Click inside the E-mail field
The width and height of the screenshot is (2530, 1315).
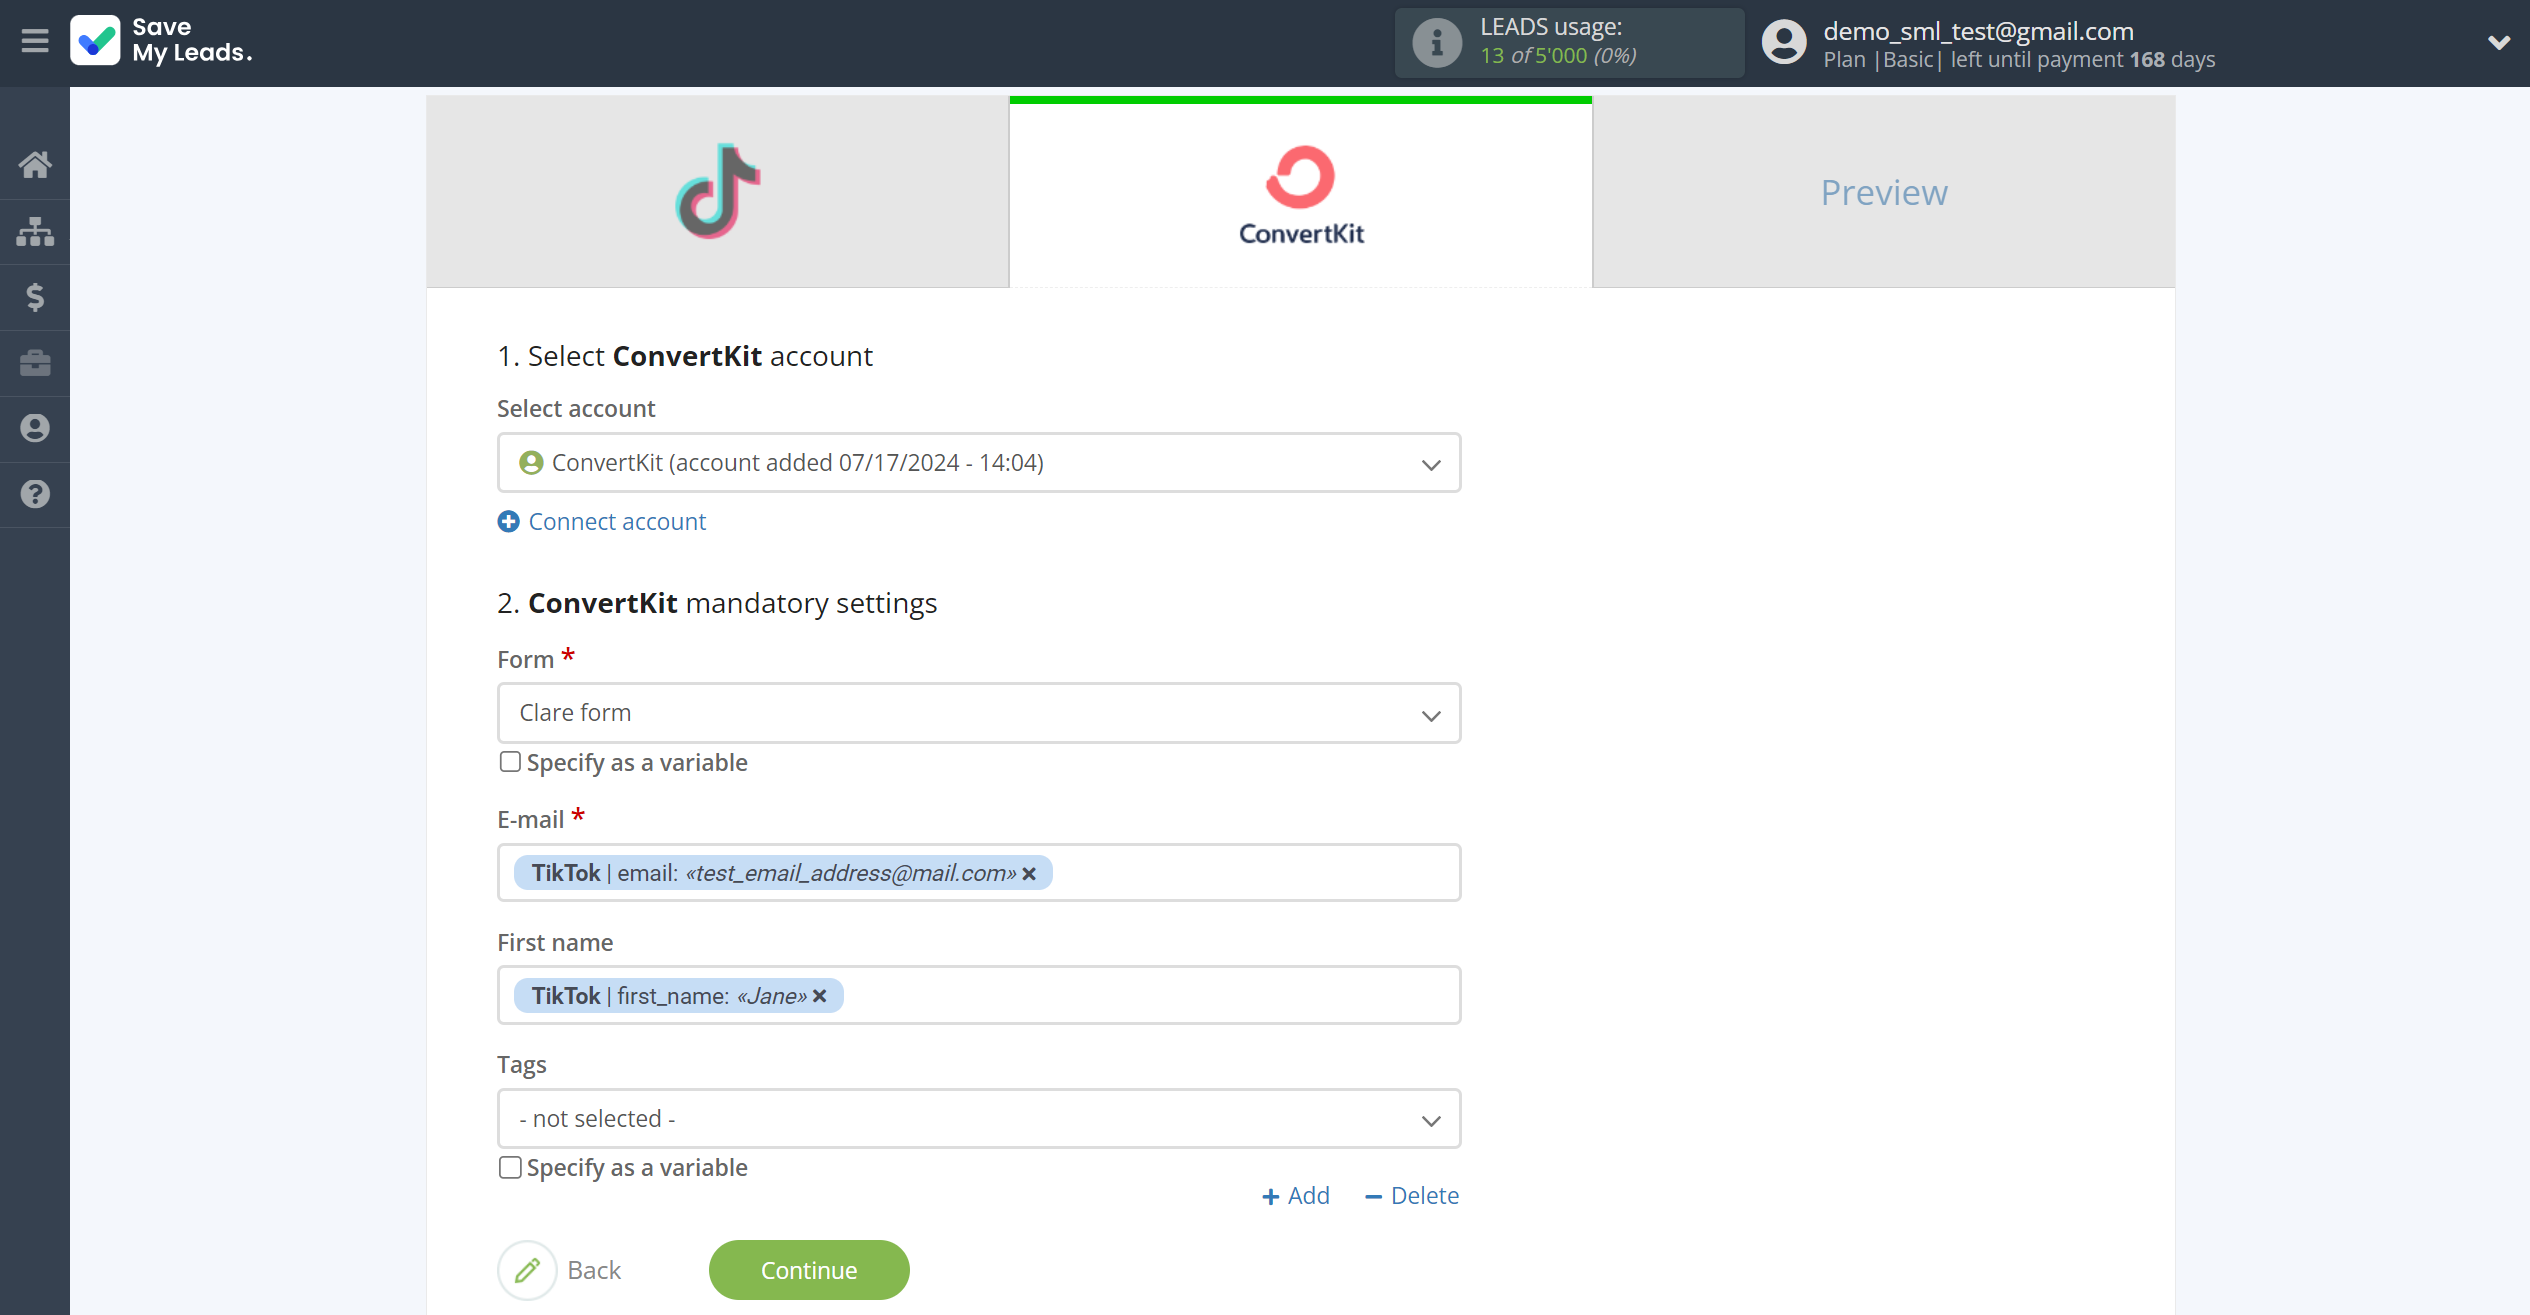pyautogui.click(x=979, y=873)
